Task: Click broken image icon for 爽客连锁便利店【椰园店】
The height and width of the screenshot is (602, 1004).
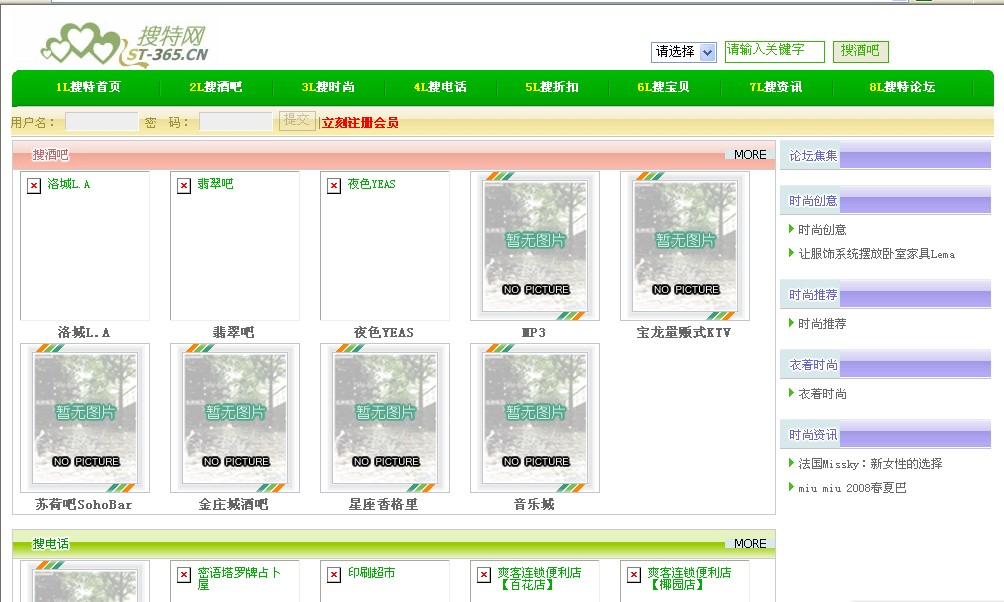Action: pos(634,575)
